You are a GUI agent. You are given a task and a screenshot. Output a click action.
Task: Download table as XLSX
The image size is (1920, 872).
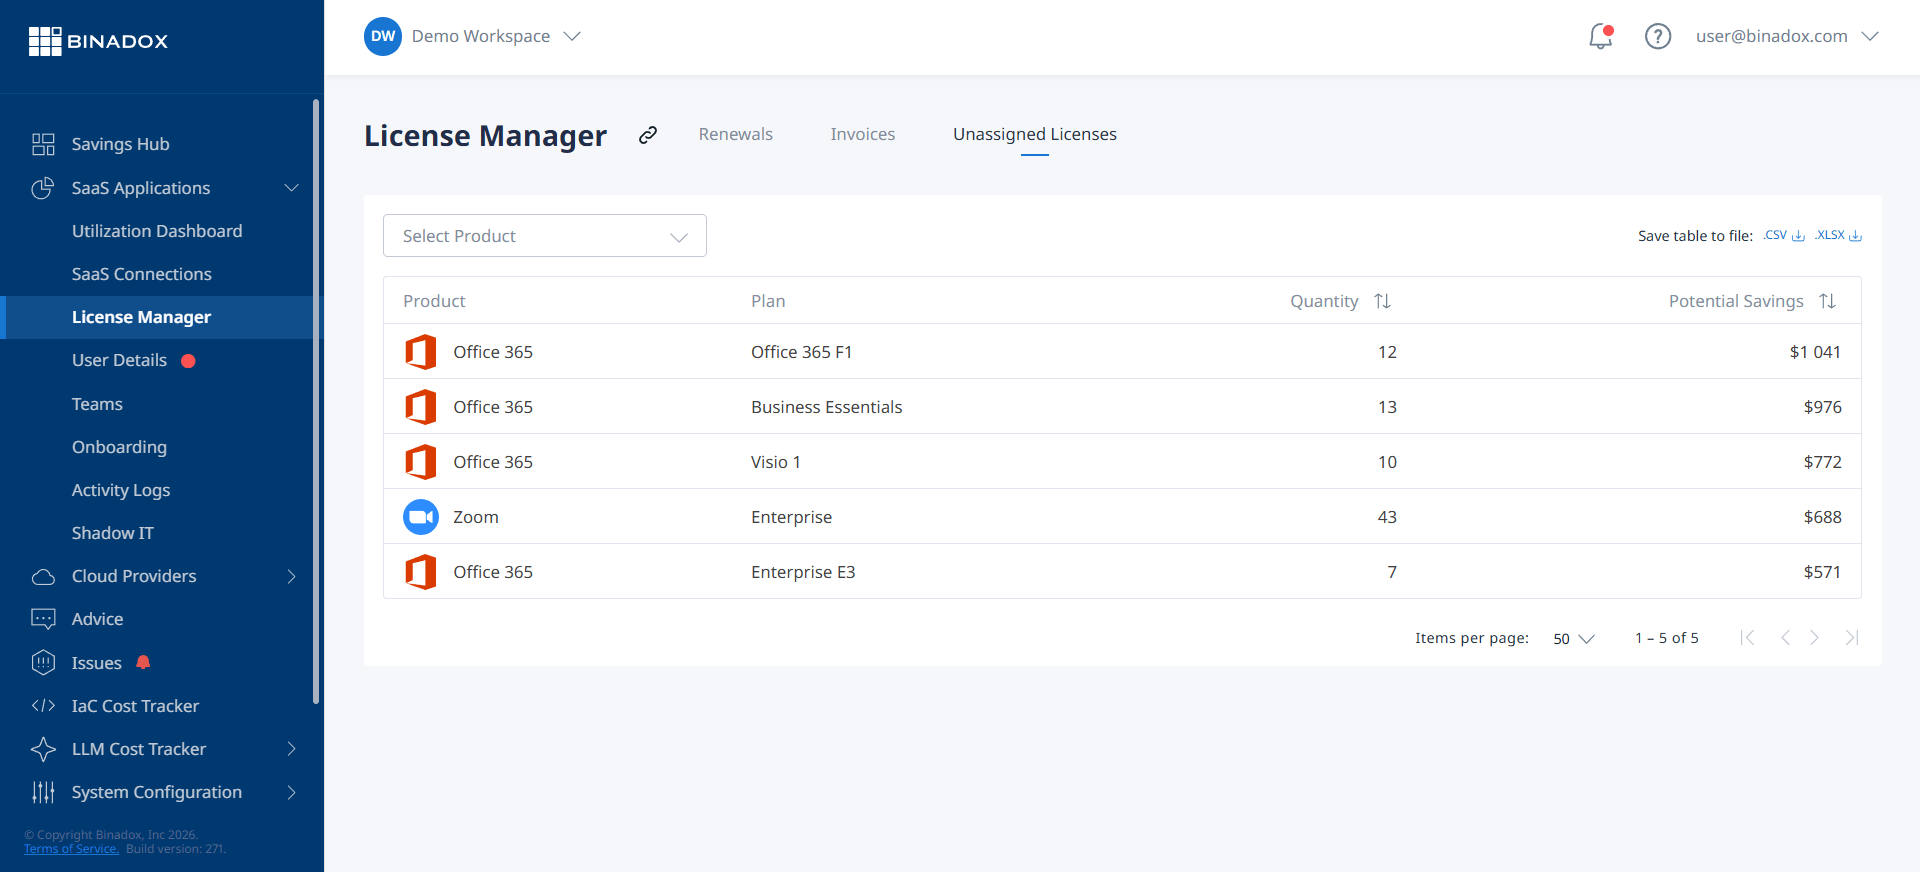pyautogui.click(x=1838, y=235)
